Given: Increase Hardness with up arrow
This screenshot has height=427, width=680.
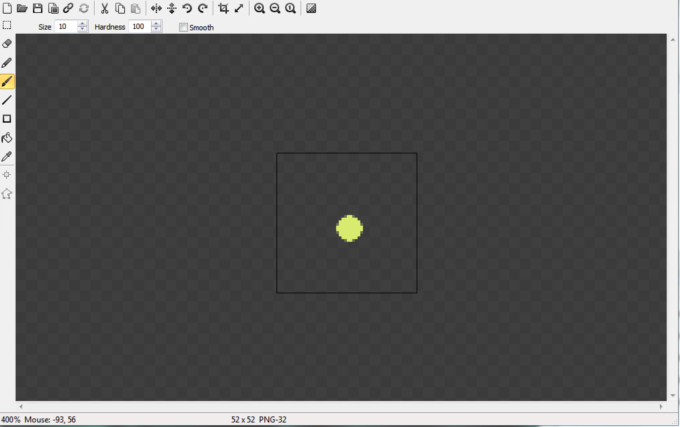Looking at the screenshot, I should (156, 24).
